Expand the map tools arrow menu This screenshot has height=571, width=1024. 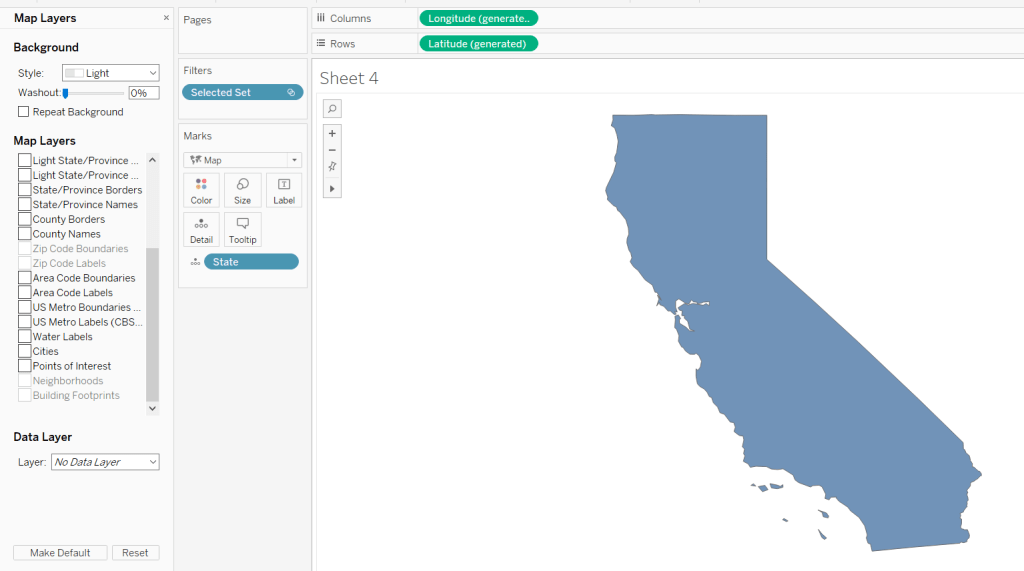point(333,188)
